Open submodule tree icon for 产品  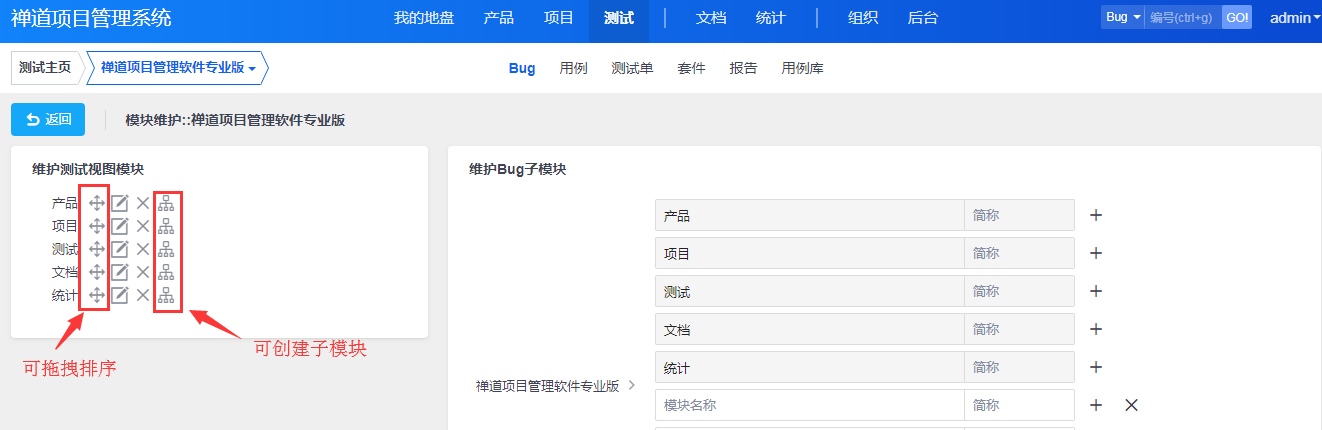tap(166, 203)
